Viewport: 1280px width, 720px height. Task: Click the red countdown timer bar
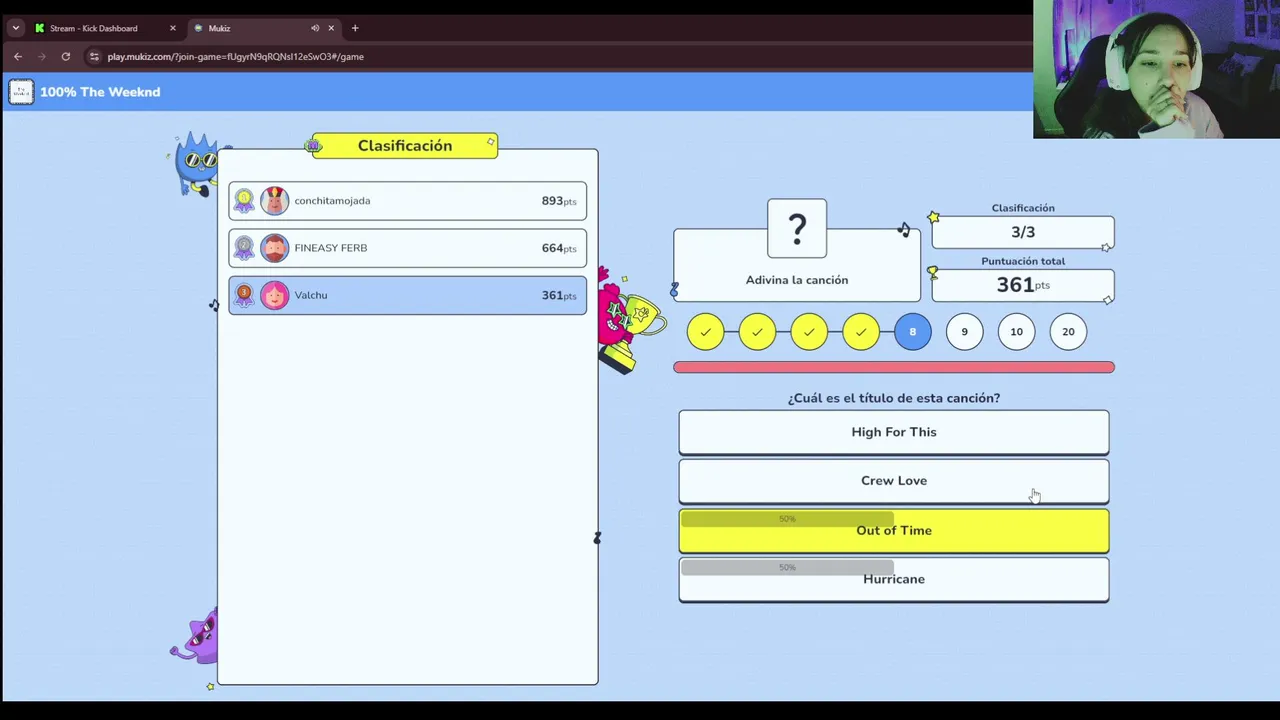[x=894, y=367]
